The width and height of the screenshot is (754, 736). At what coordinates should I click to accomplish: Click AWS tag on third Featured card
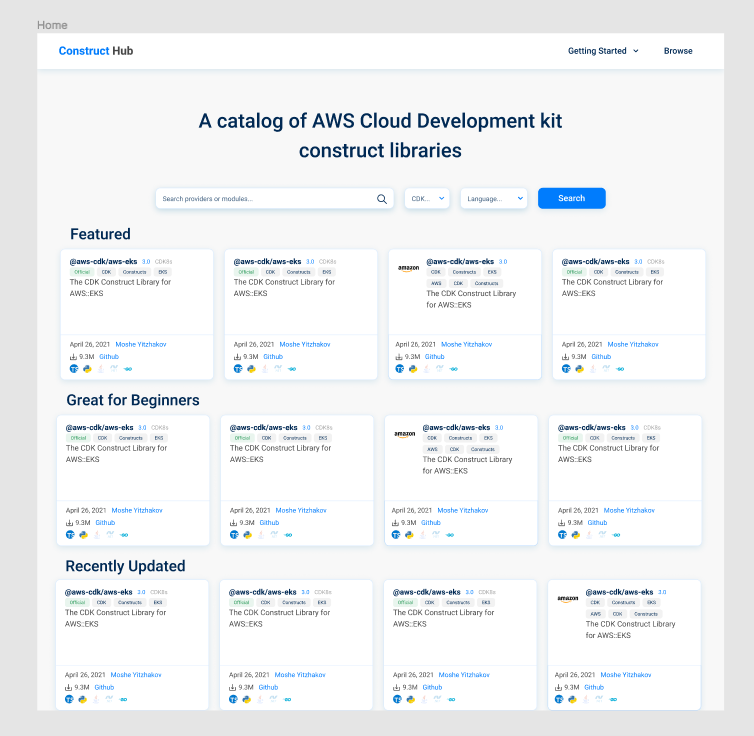pyautogui.click(x=436, y=283)
